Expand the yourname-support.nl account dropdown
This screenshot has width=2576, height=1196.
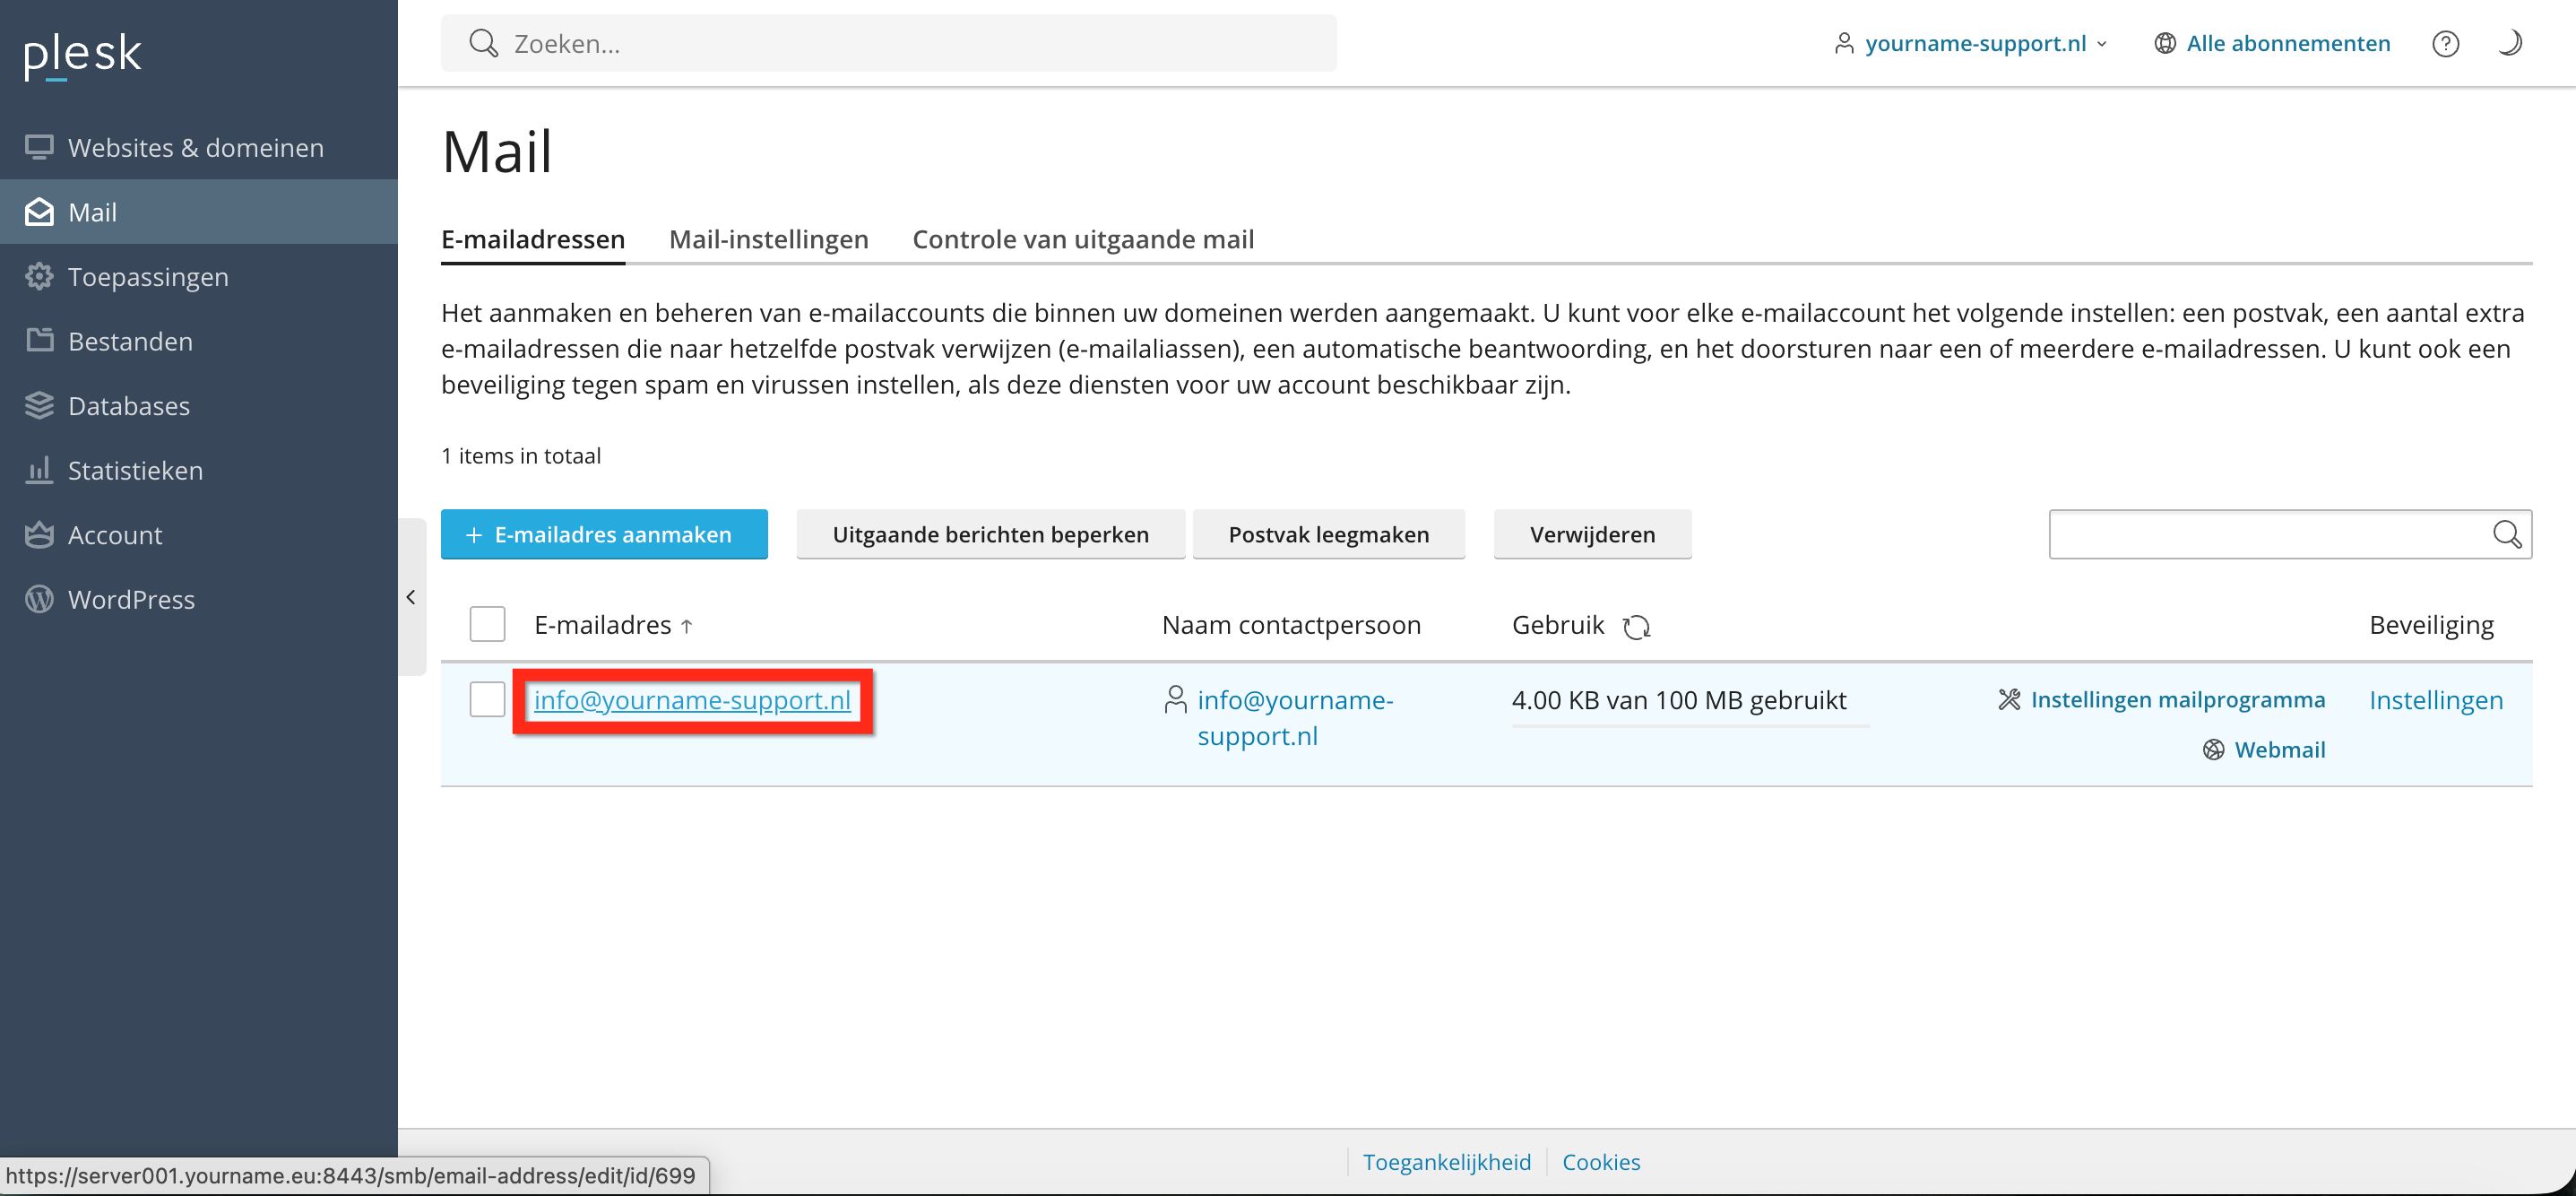pyautogui.click(x=1974, y=44)
